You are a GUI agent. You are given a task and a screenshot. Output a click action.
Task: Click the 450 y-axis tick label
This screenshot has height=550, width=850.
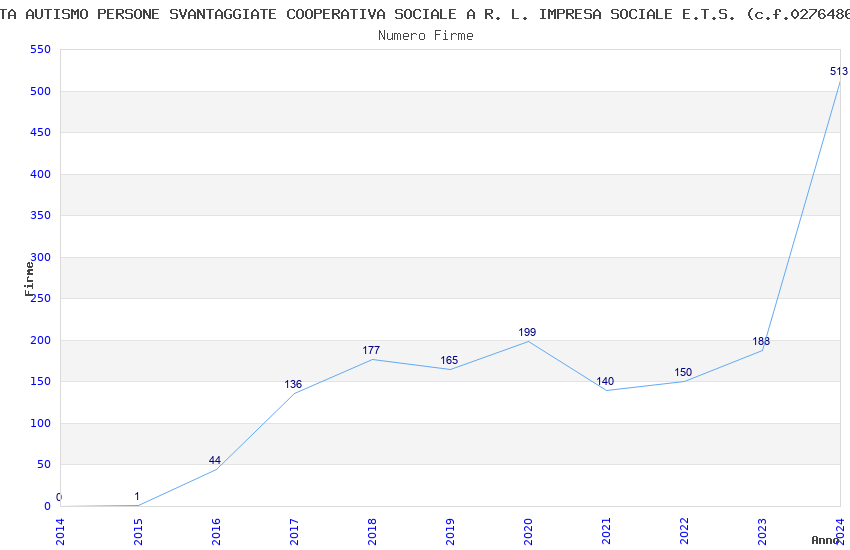(x=41, y=132)
